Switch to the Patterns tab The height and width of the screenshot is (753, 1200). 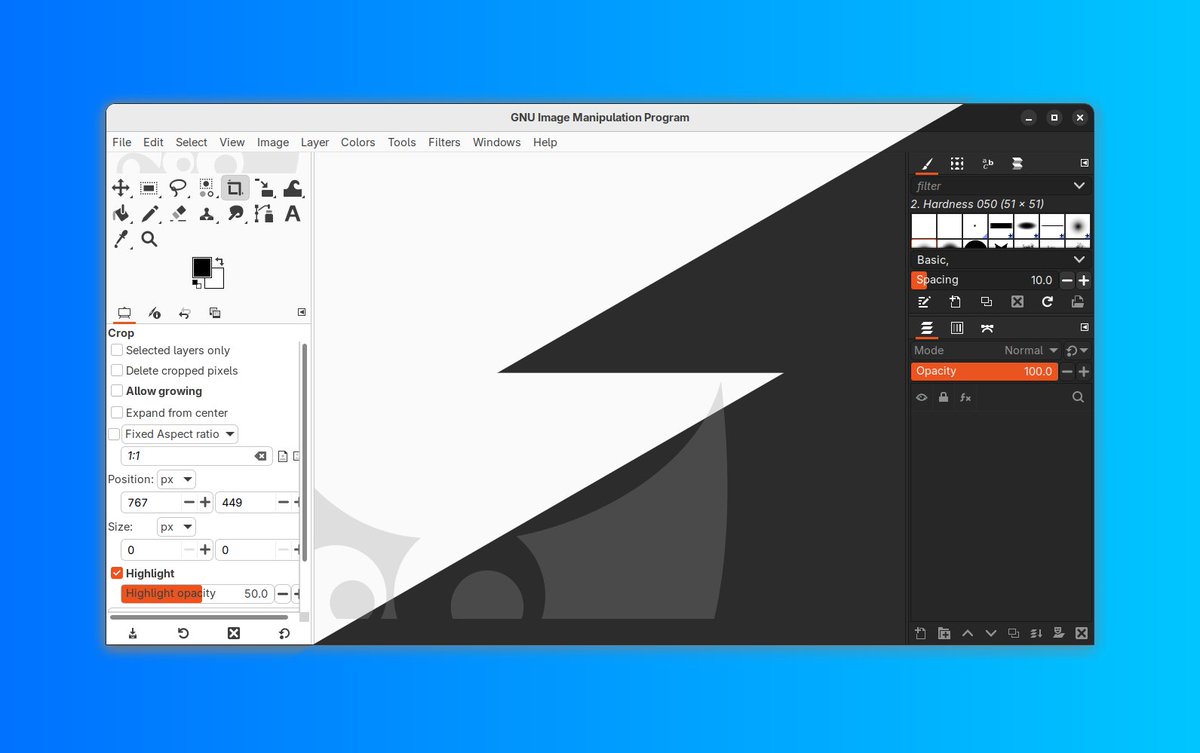coord(957,163)
